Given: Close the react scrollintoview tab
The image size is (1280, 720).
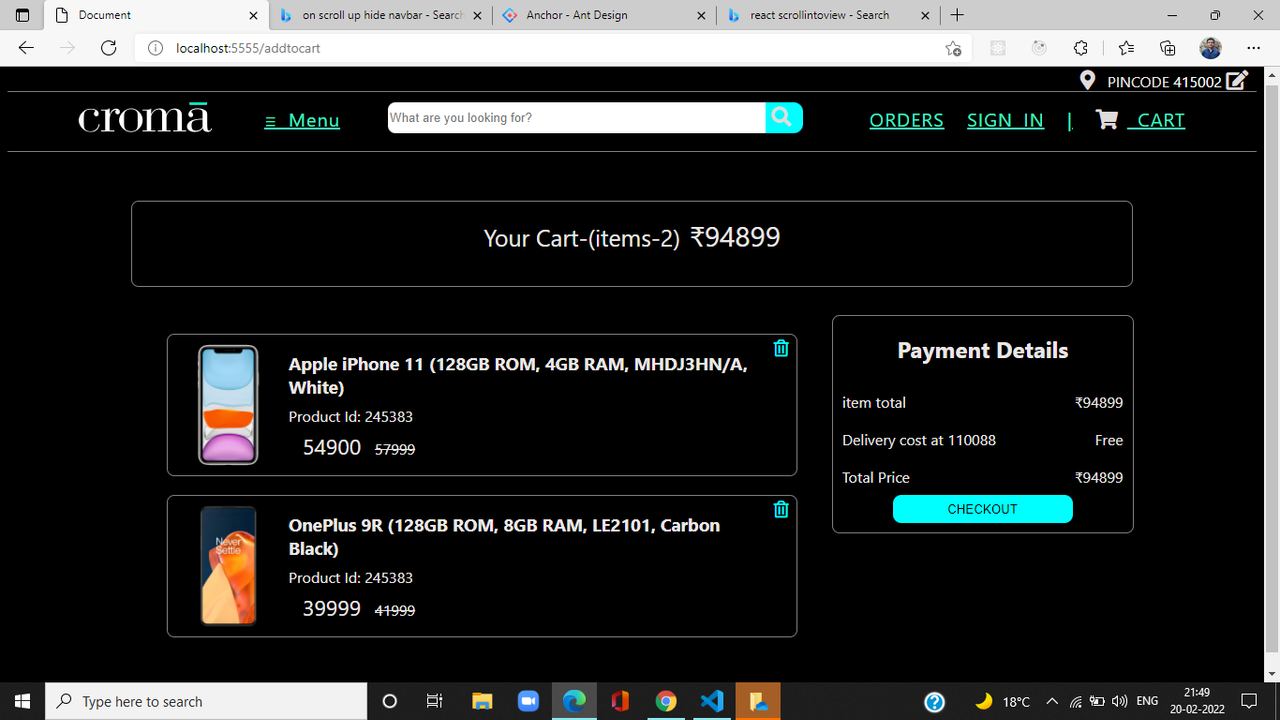Looking at the screenshot, I should click(x=925, y=15).
